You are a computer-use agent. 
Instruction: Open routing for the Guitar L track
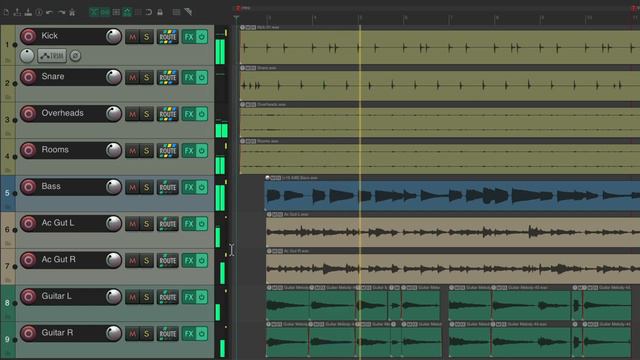tap(168, 297)
